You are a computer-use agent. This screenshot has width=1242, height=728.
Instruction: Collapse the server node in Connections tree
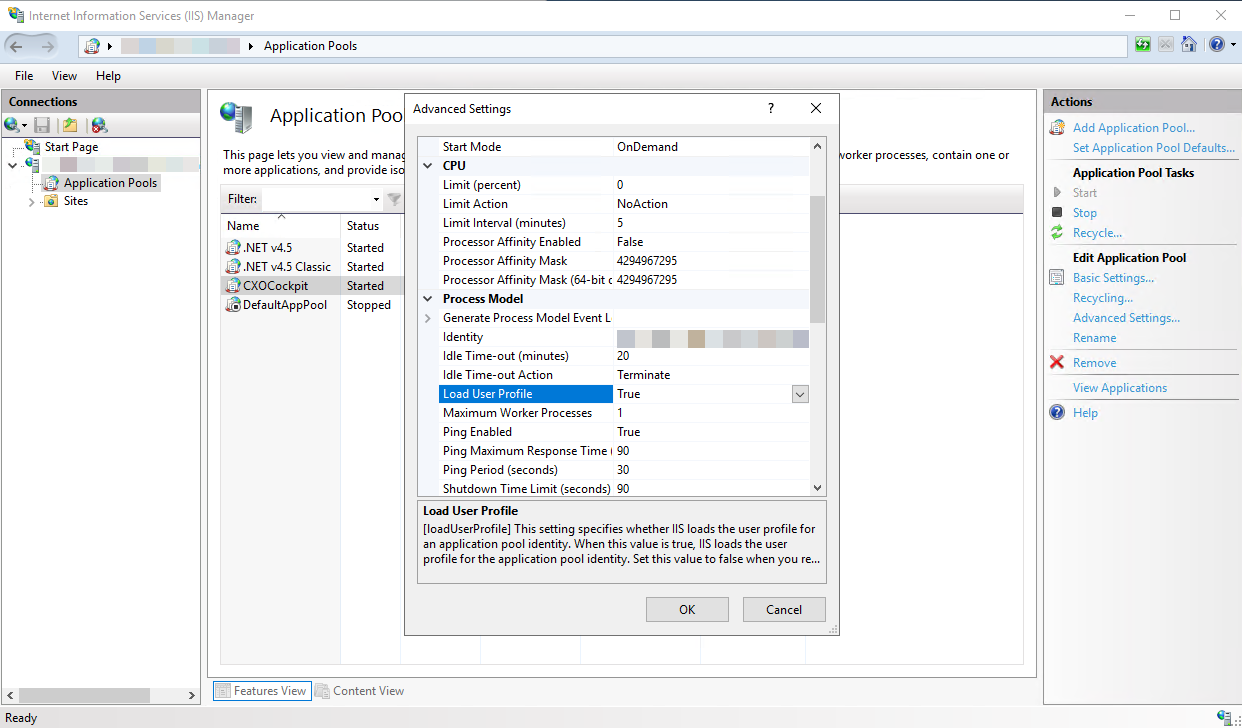12,164
